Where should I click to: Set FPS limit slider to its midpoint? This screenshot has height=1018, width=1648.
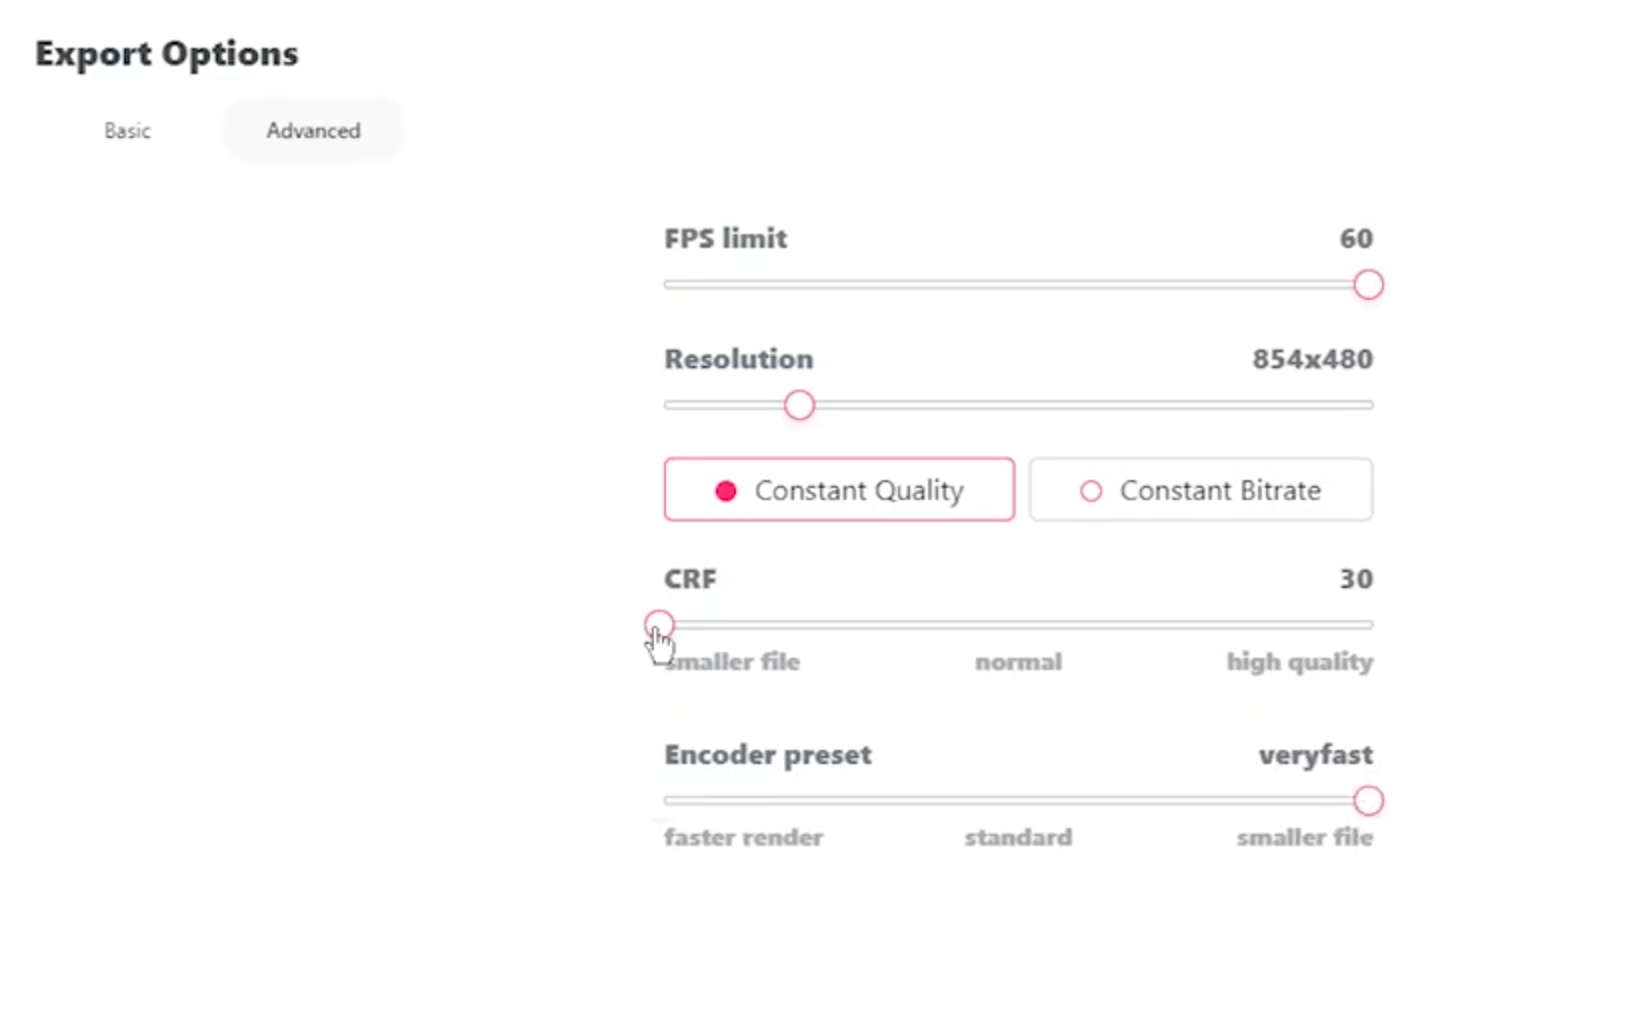pyautogui.click(x=1018, y=285)
